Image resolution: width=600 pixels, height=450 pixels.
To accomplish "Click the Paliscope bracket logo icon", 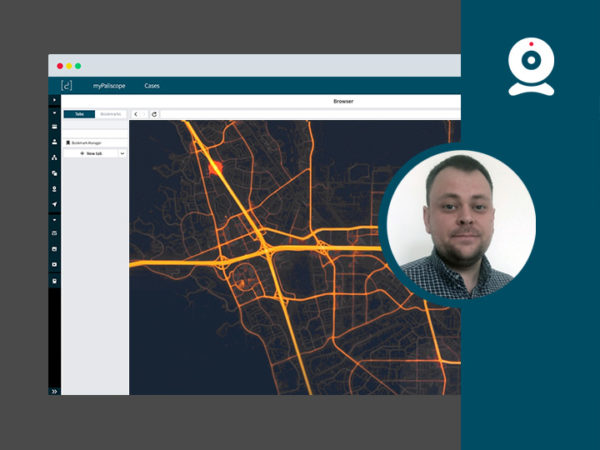I will pos(66,86).
